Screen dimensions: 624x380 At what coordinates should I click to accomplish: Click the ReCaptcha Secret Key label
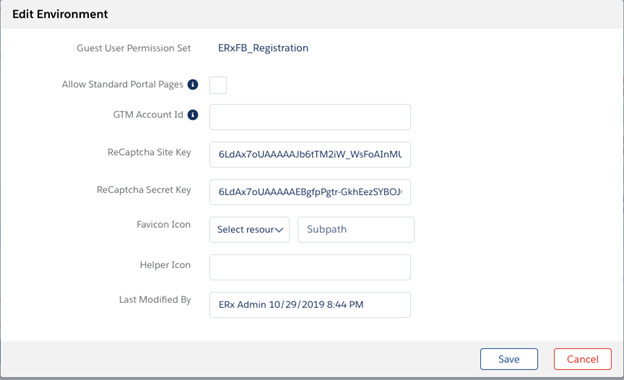pos(144,190)
